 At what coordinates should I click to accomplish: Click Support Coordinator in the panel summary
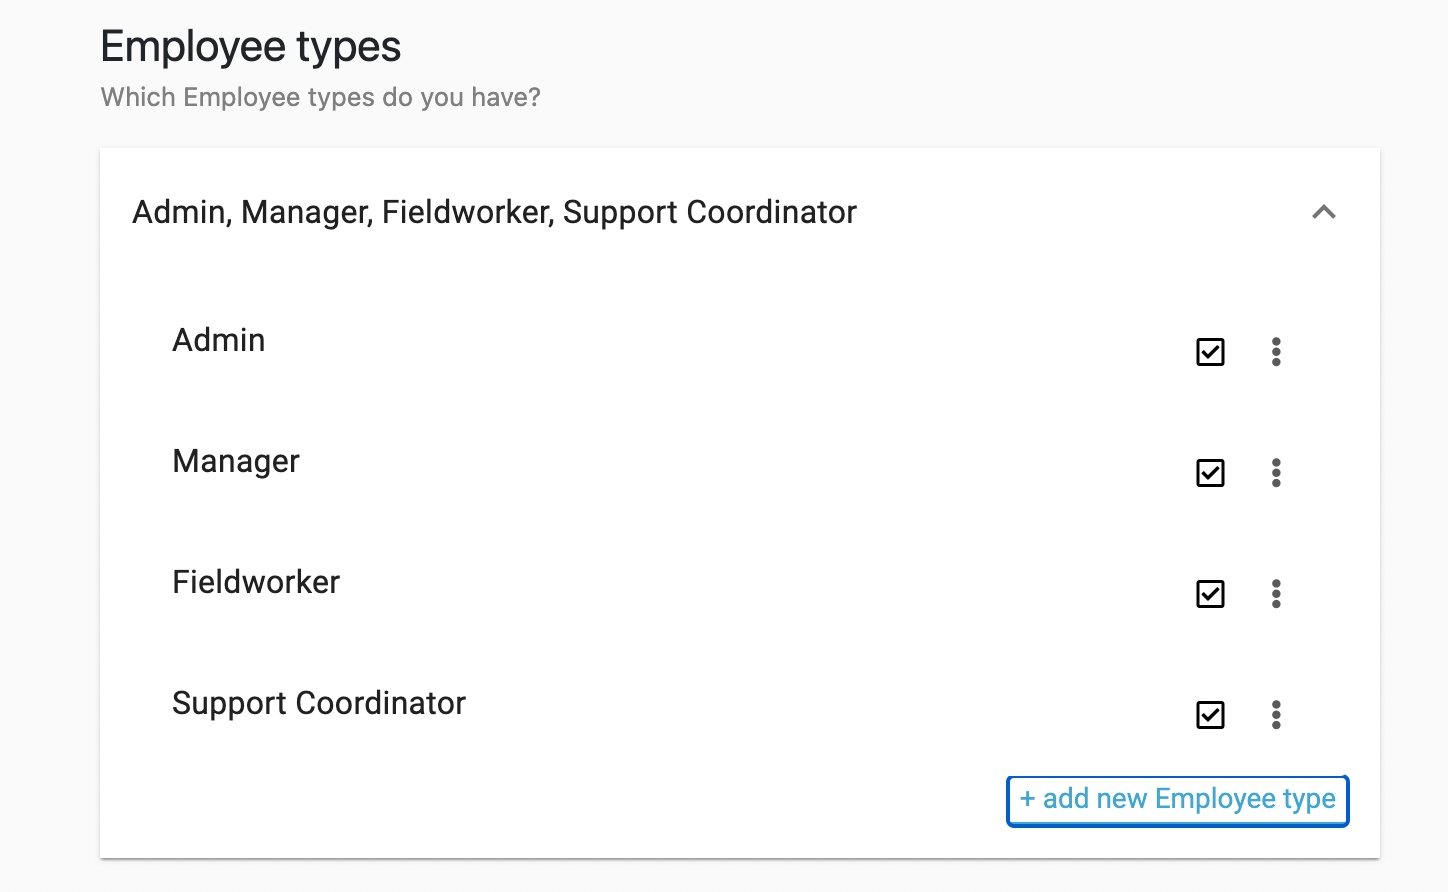(710, 212)
